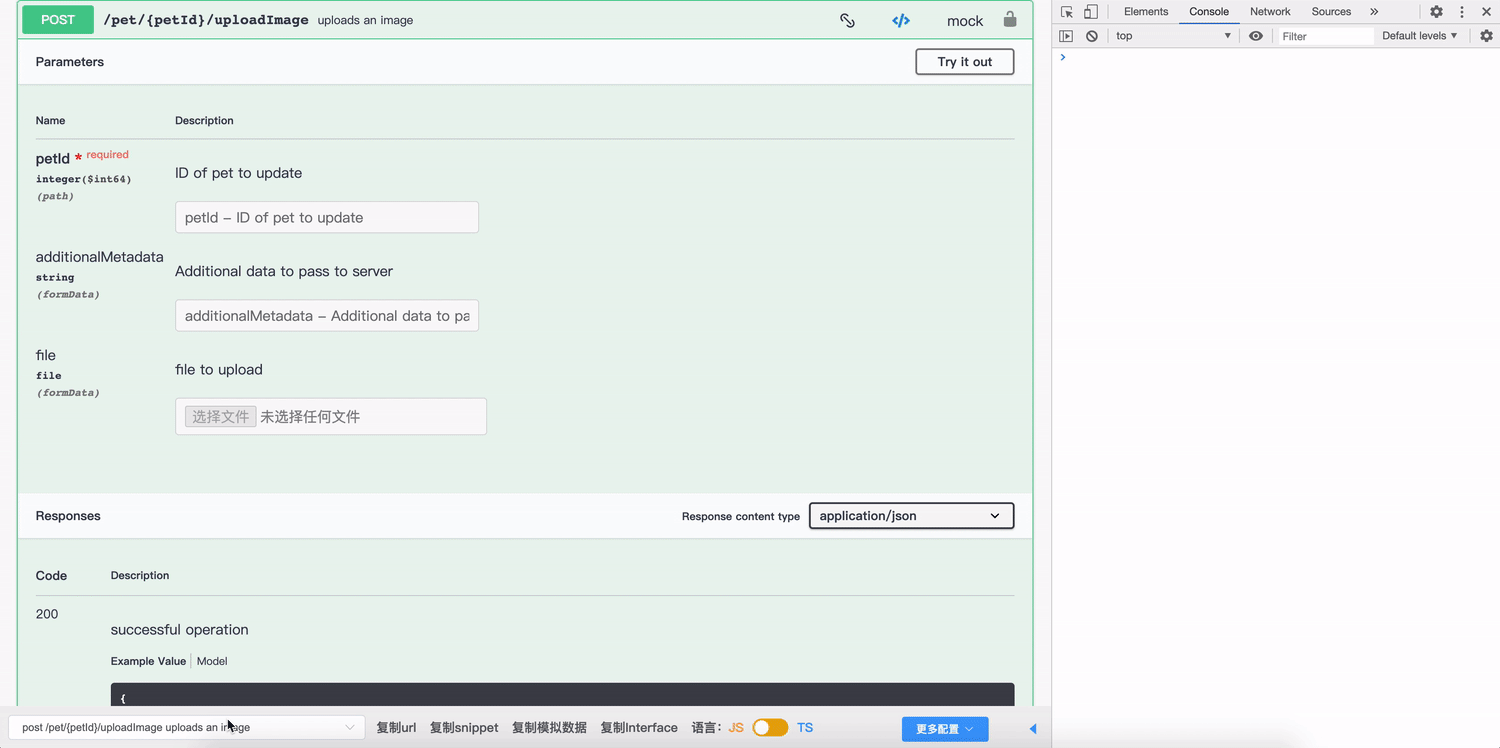
Task: Open the DevTools three-dot menu
Action: click(1462, 12)
